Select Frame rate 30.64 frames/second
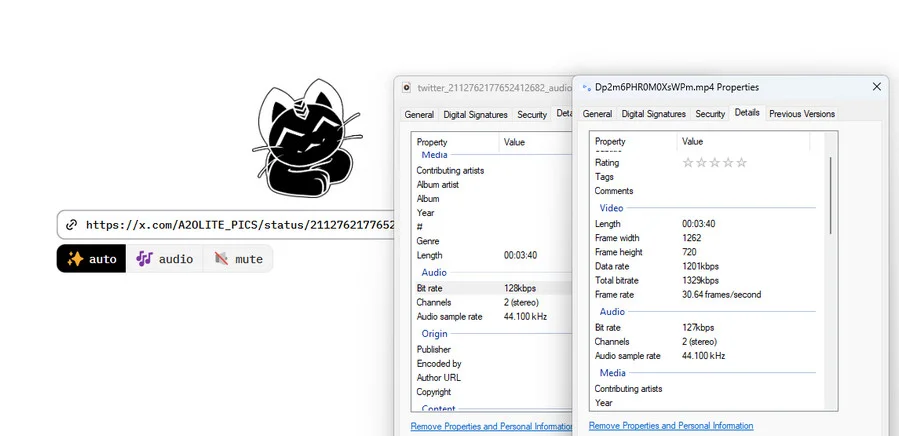 (721, 295)
